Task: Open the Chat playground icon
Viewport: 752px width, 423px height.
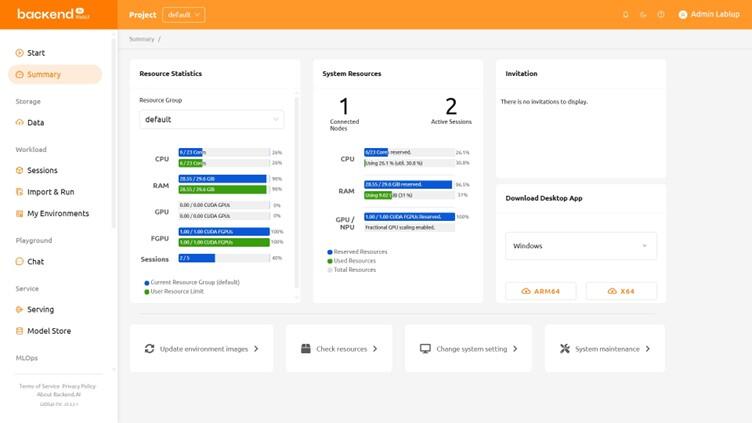Action: (19, 261)
